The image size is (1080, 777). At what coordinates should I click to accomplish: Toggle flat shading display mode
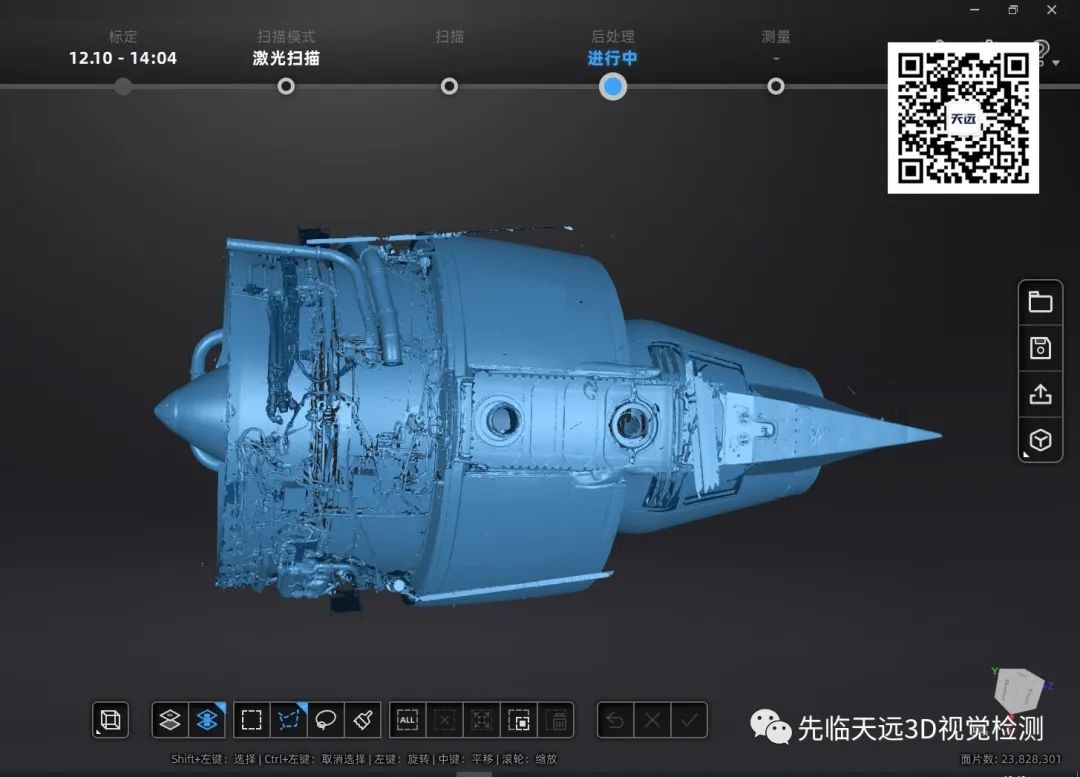pyautogui.click(x=170, y=720)
